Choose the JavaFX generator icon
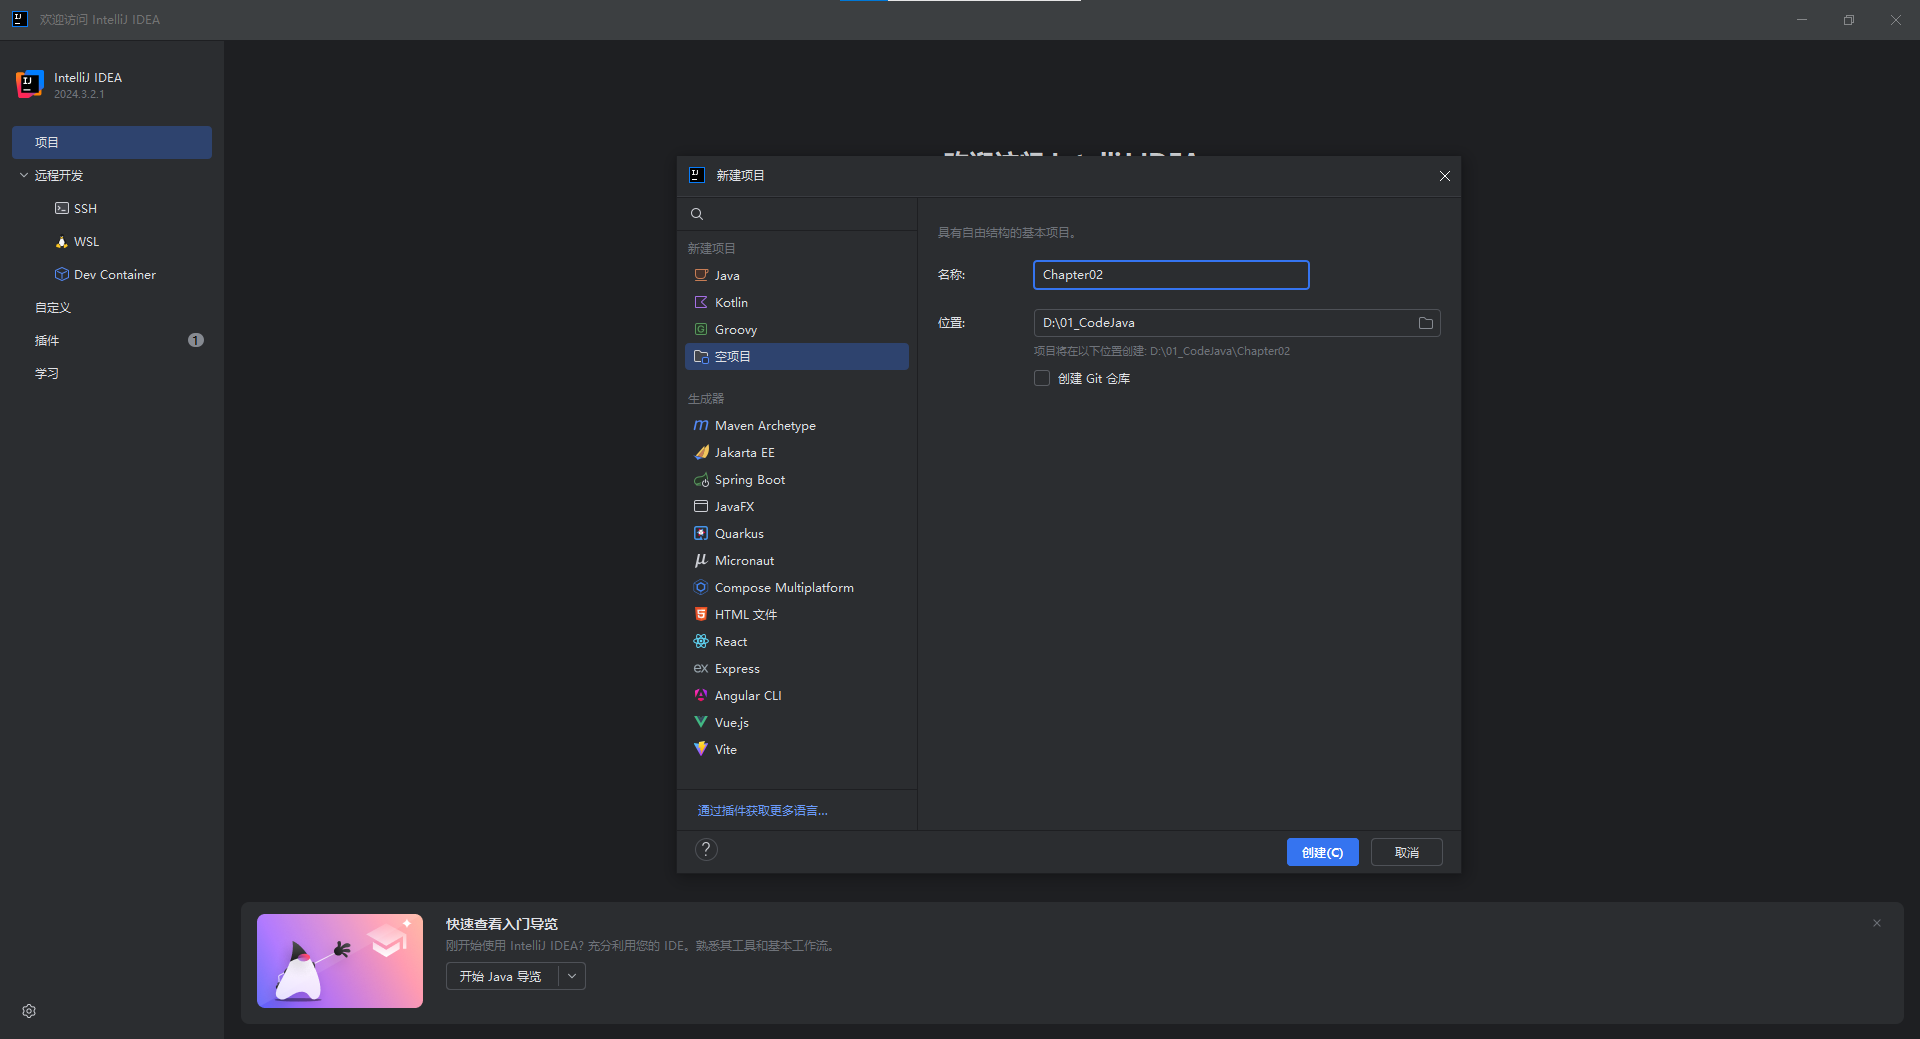 (x=701, y=506)
